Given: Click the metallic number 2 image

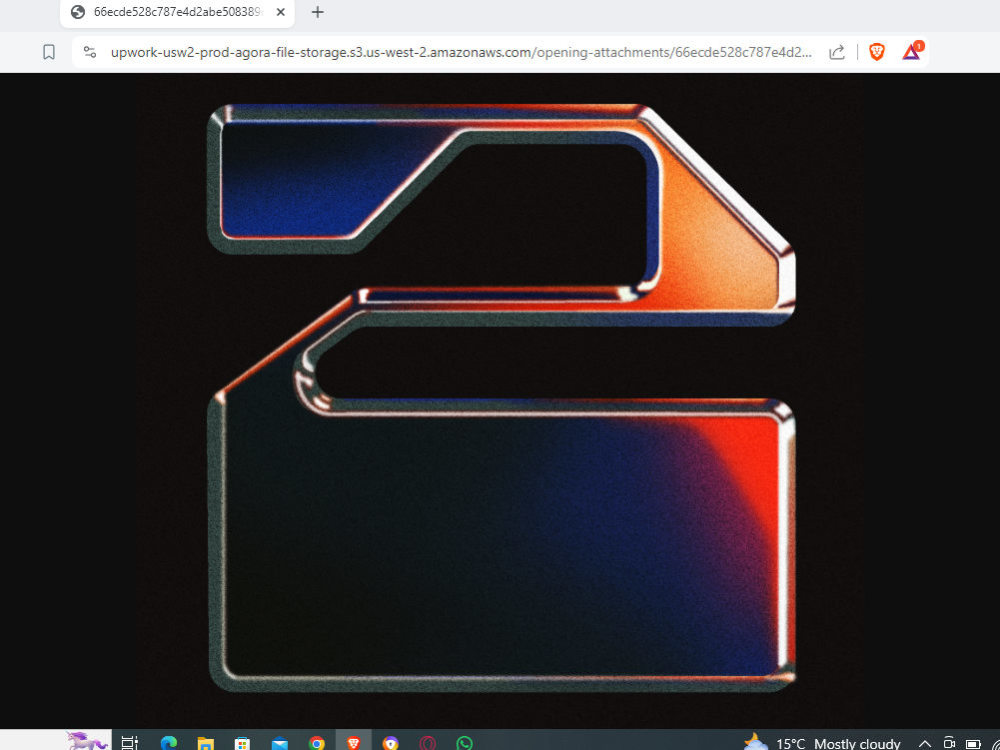Looking at the screenshot, I should [x=501, y=398].
